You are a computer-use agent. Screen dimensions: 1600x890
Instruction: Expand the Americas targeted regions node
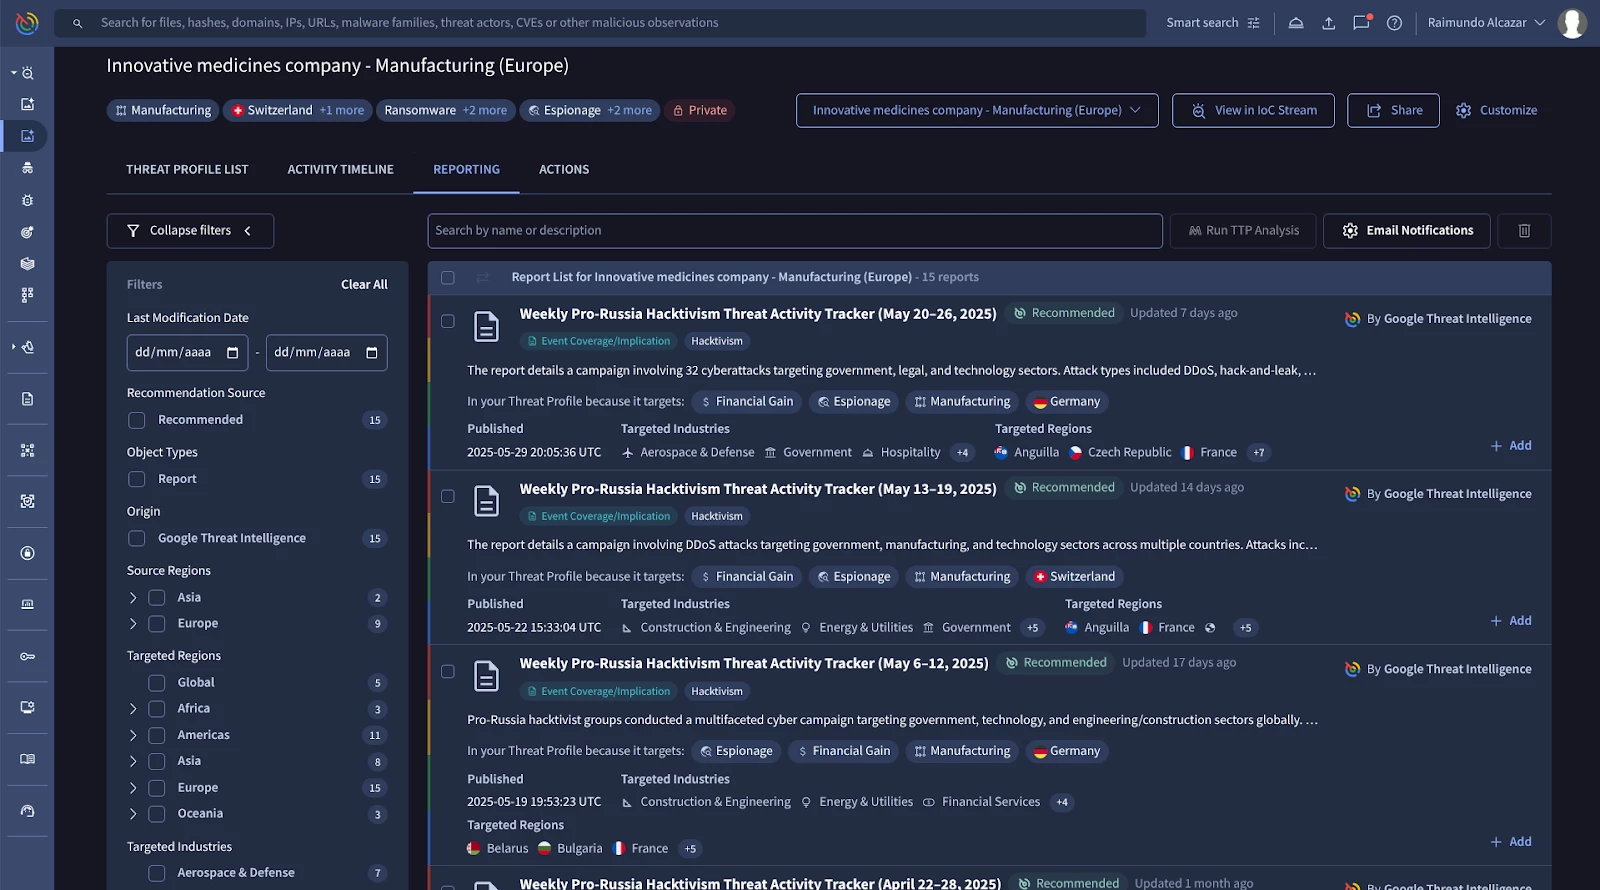pos(133,735)
